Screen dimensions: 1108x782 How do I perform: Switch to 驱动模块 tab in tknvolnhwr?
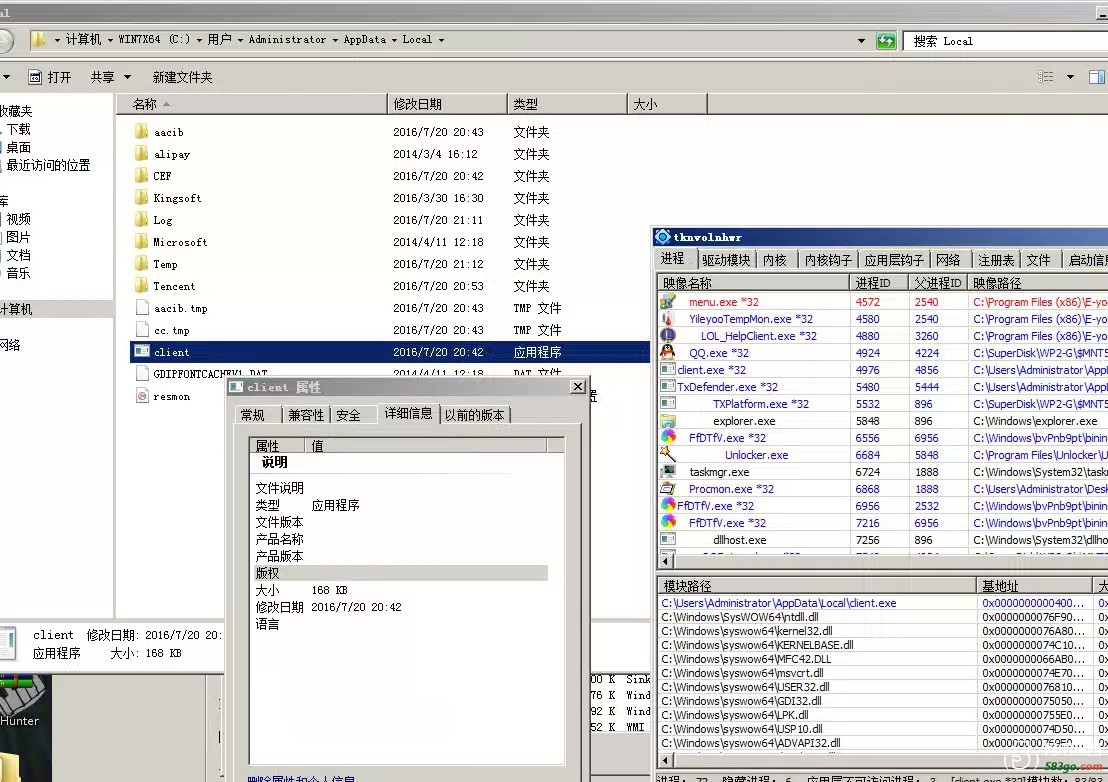pos(726,260)
